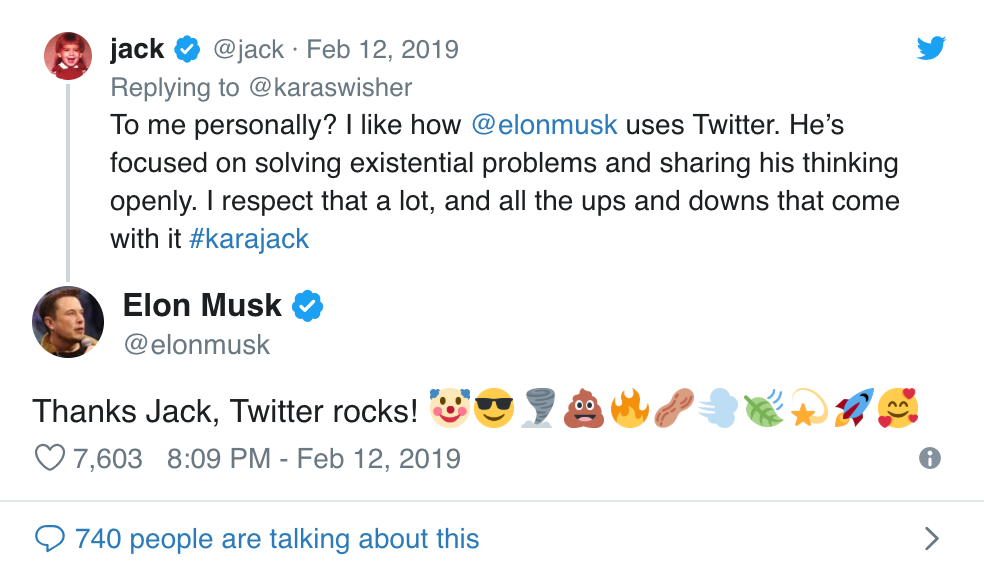Click jack's blue verified badge
This screenshot has height=566, width=984.
(x=186, y=48)
